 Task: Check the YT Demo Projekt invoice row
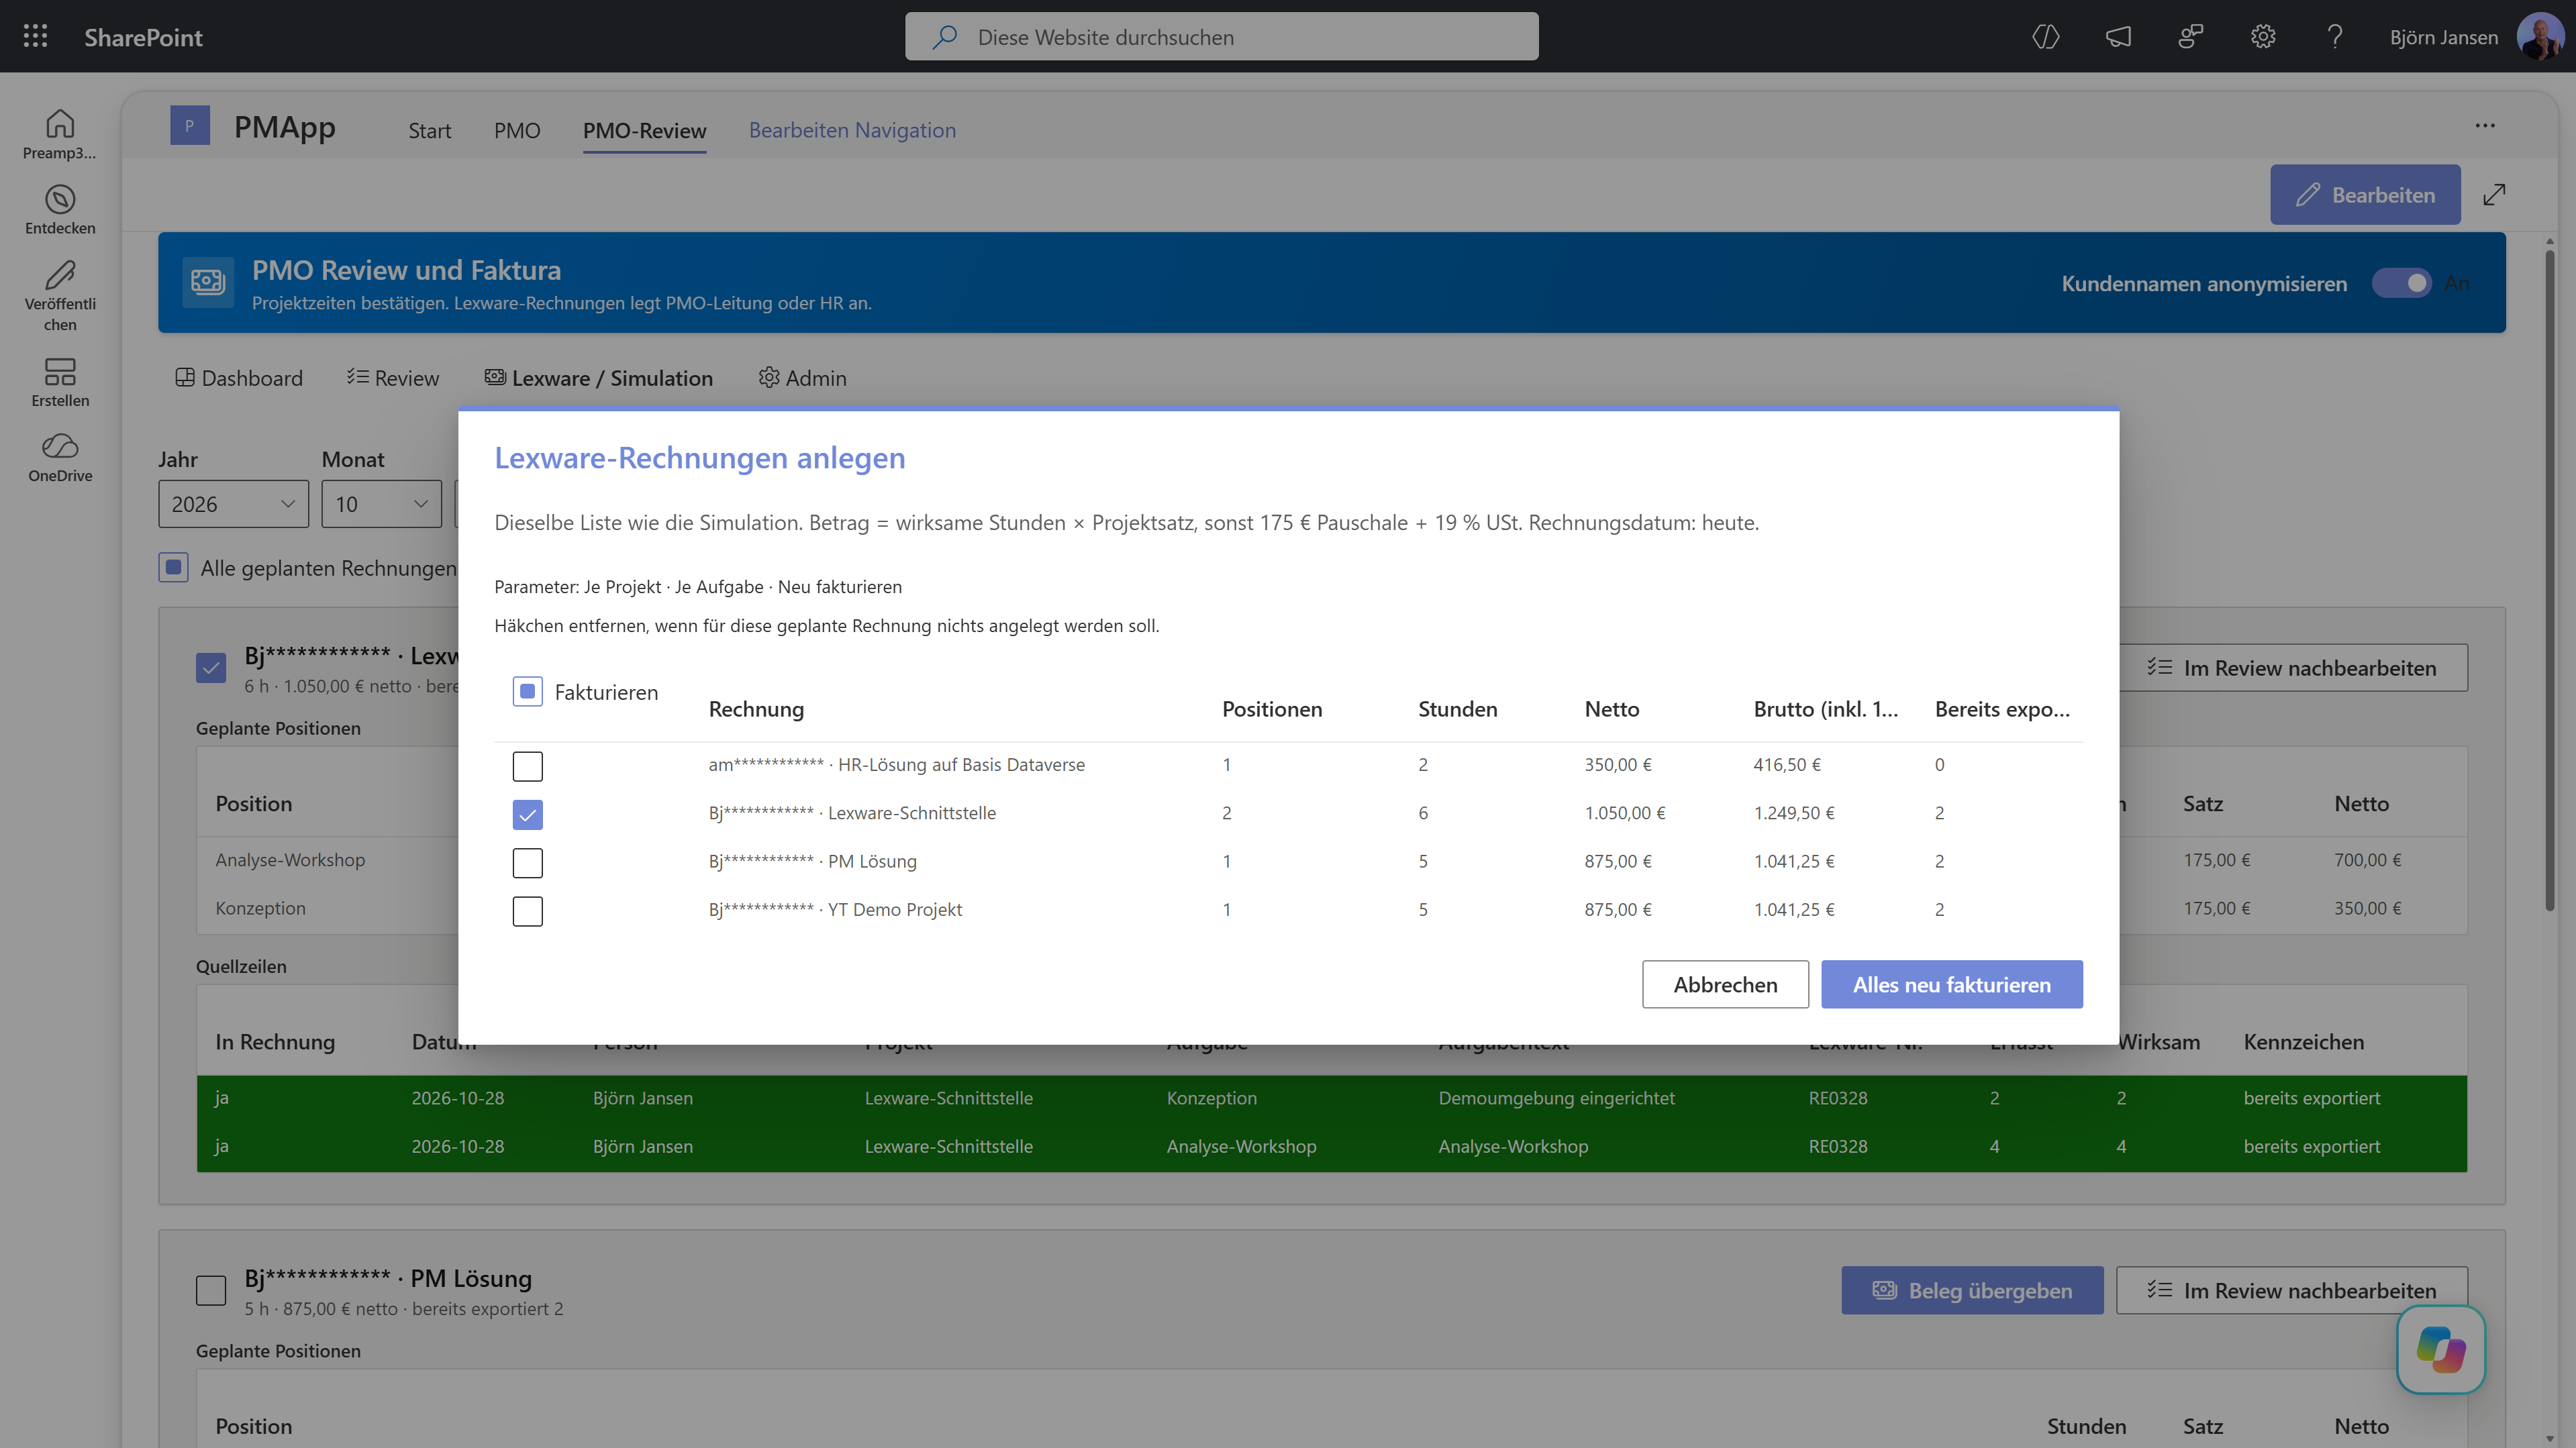point(527,911)
